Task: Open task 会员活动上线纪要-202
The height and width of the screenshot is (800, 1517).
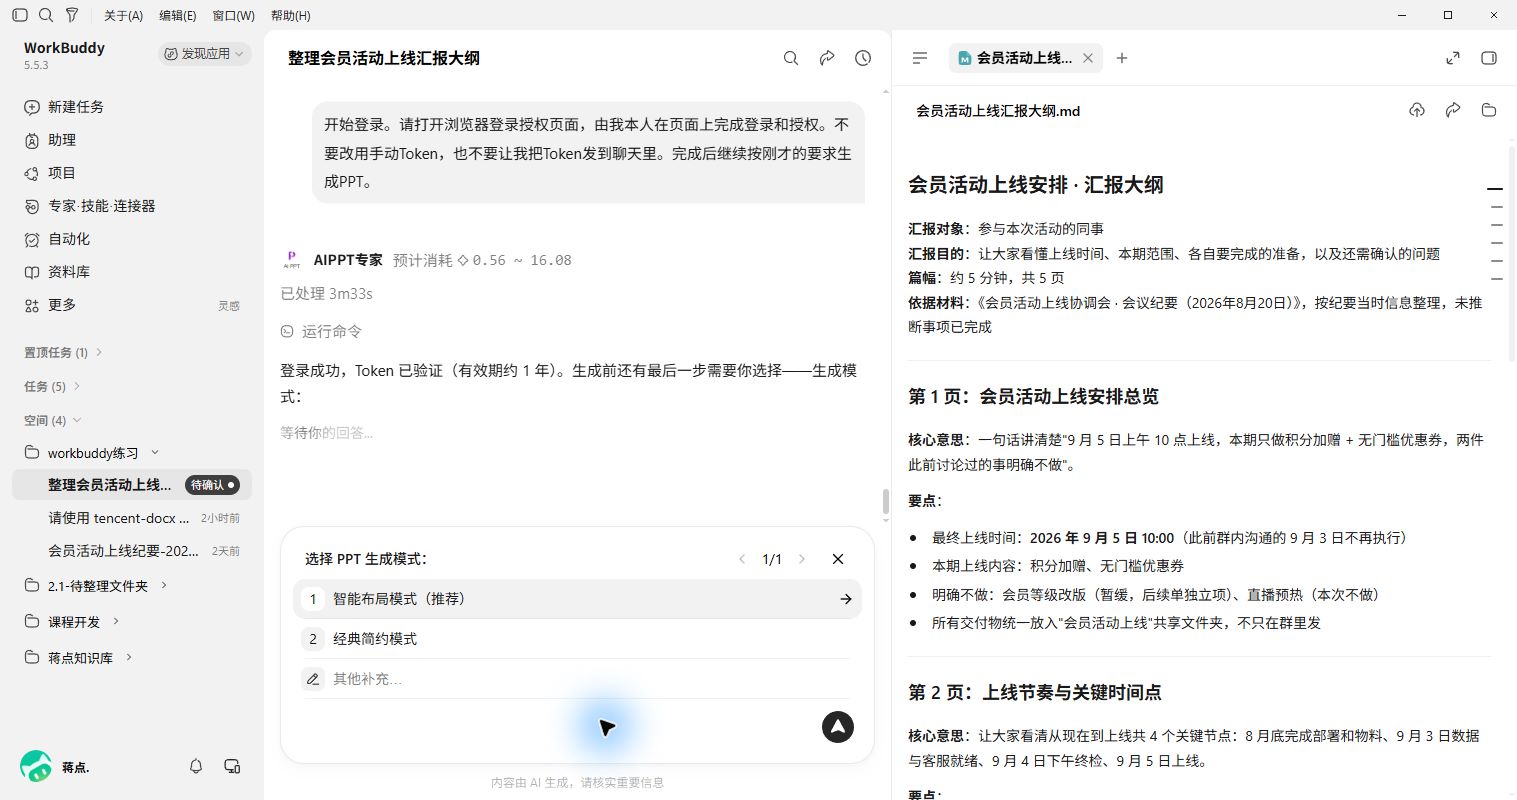Action: (132, 551)
